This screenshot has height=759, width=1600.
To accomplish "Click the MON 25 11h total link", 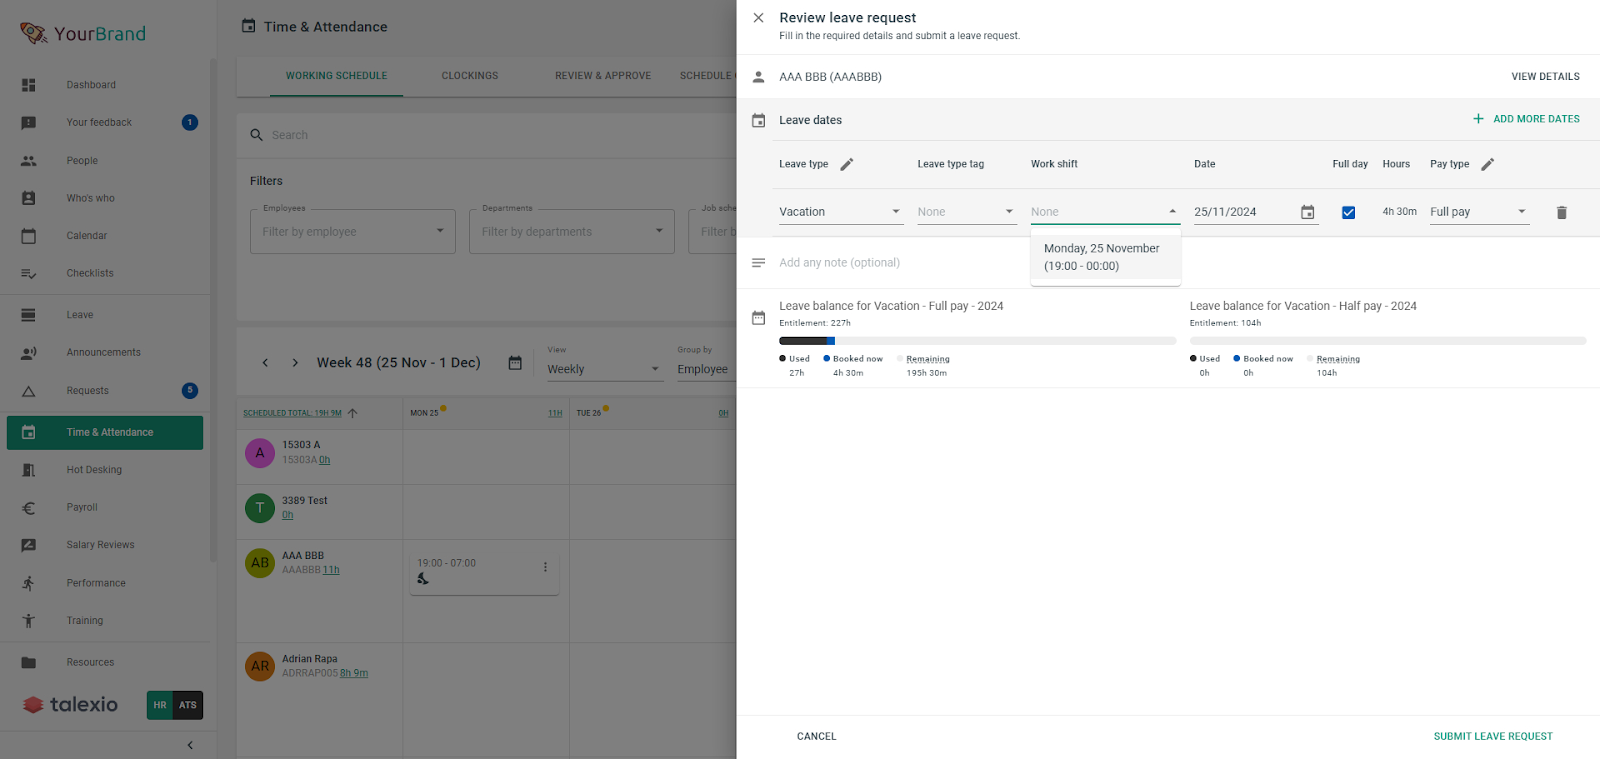I will [x=555, y=413].
